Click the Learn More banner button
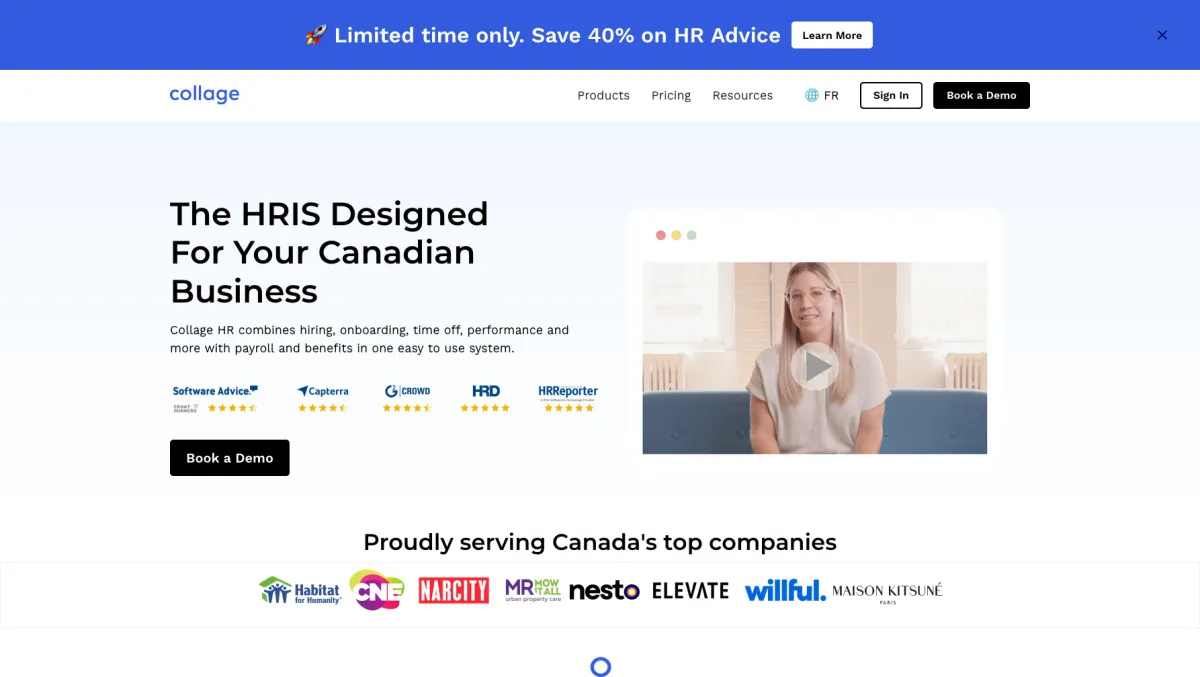The image size is (1200, 677). [832, 35]
